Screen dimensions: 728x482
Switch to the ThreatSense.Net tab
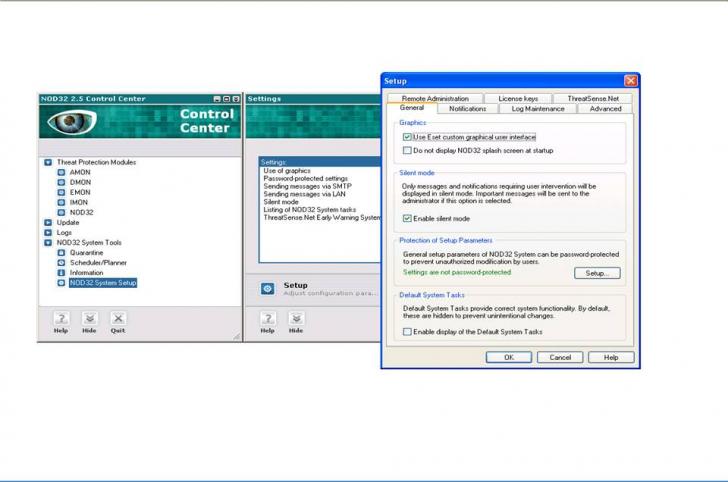coord(593,98)
